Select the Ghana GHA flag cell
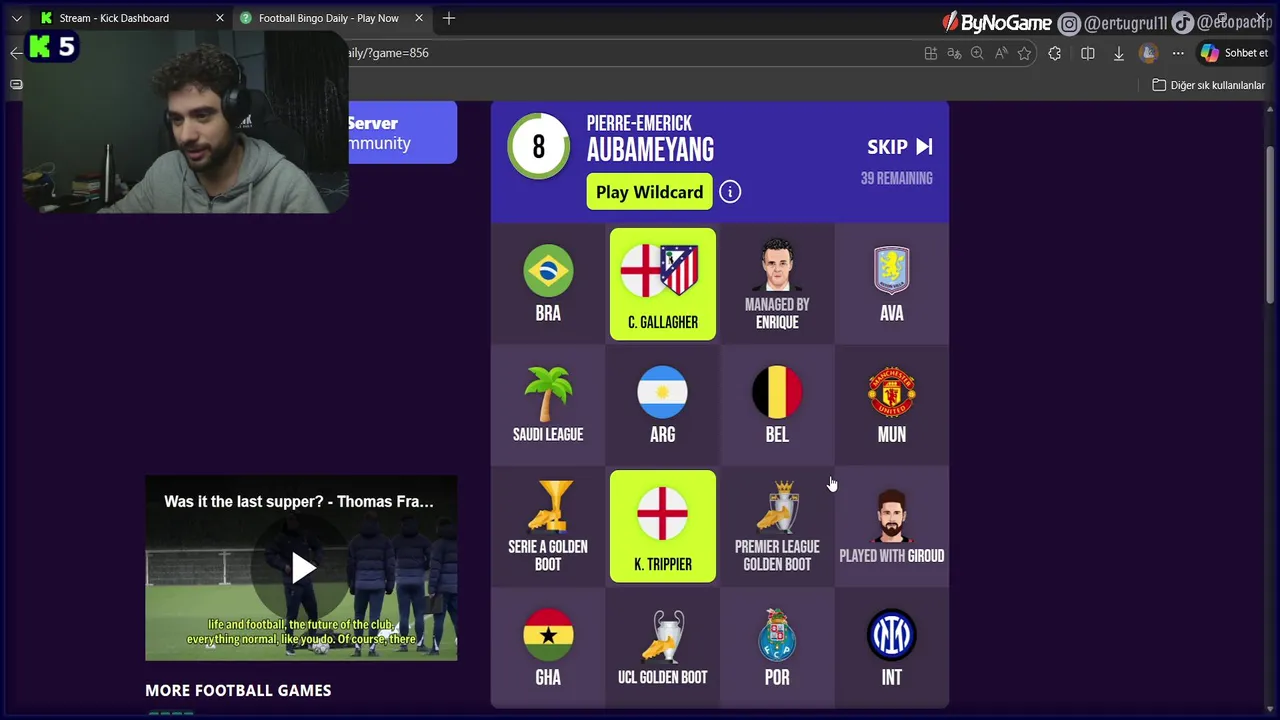Screen dimensions: 1280x720 pos(548,648)
